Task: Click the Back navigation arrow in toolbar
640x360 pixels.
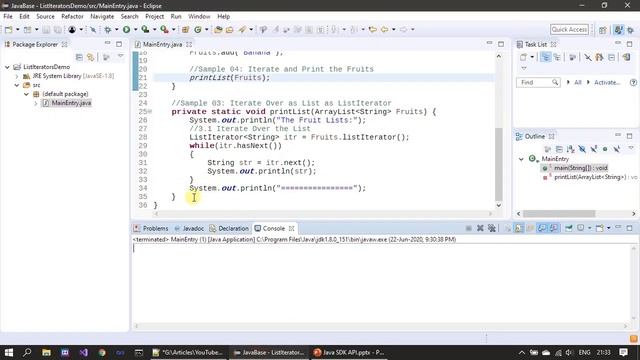Action: [384, 29]
